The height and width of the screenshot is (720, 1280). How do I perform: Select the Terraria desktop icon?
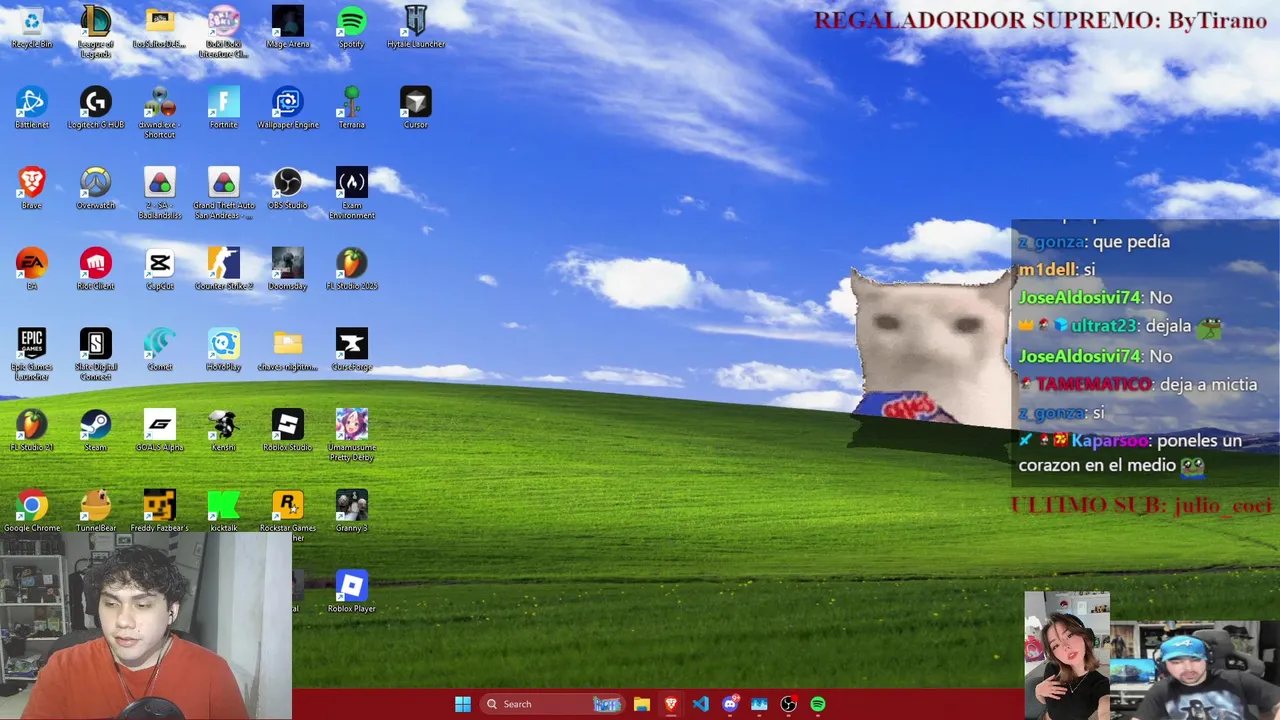tap(352, 108)
